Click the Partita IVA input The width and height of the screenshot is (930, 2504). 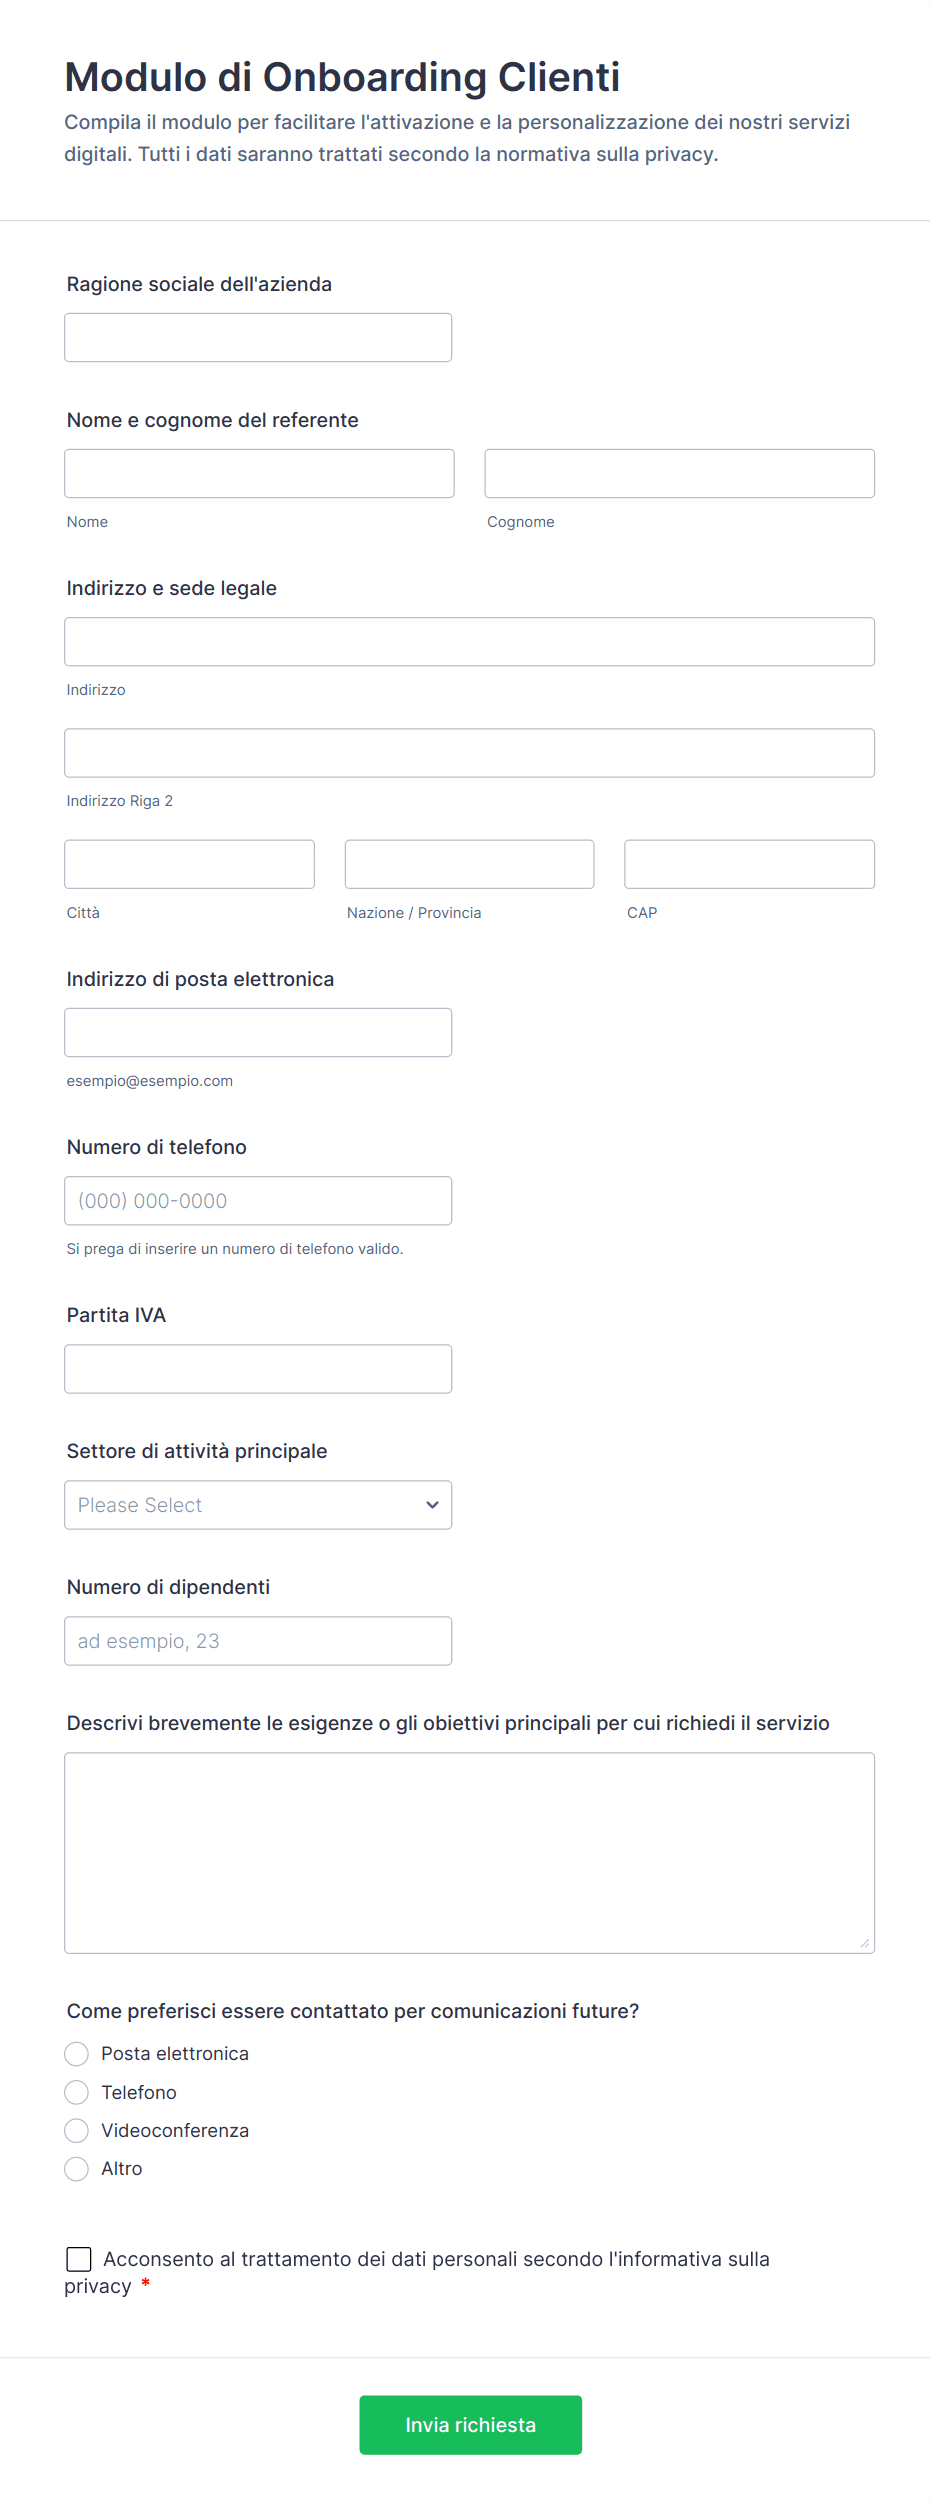[258, 1369]
